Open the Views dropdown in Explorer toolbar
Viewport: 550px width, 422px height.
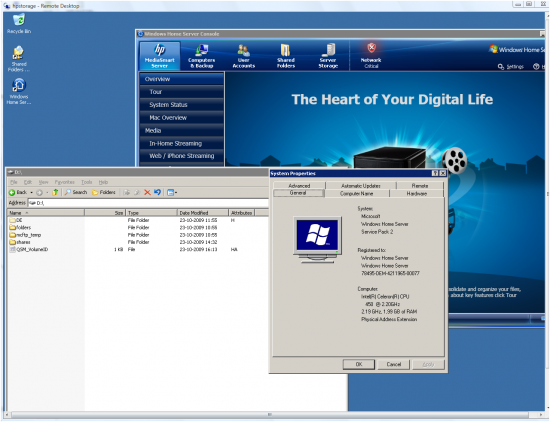pos(172,192)
